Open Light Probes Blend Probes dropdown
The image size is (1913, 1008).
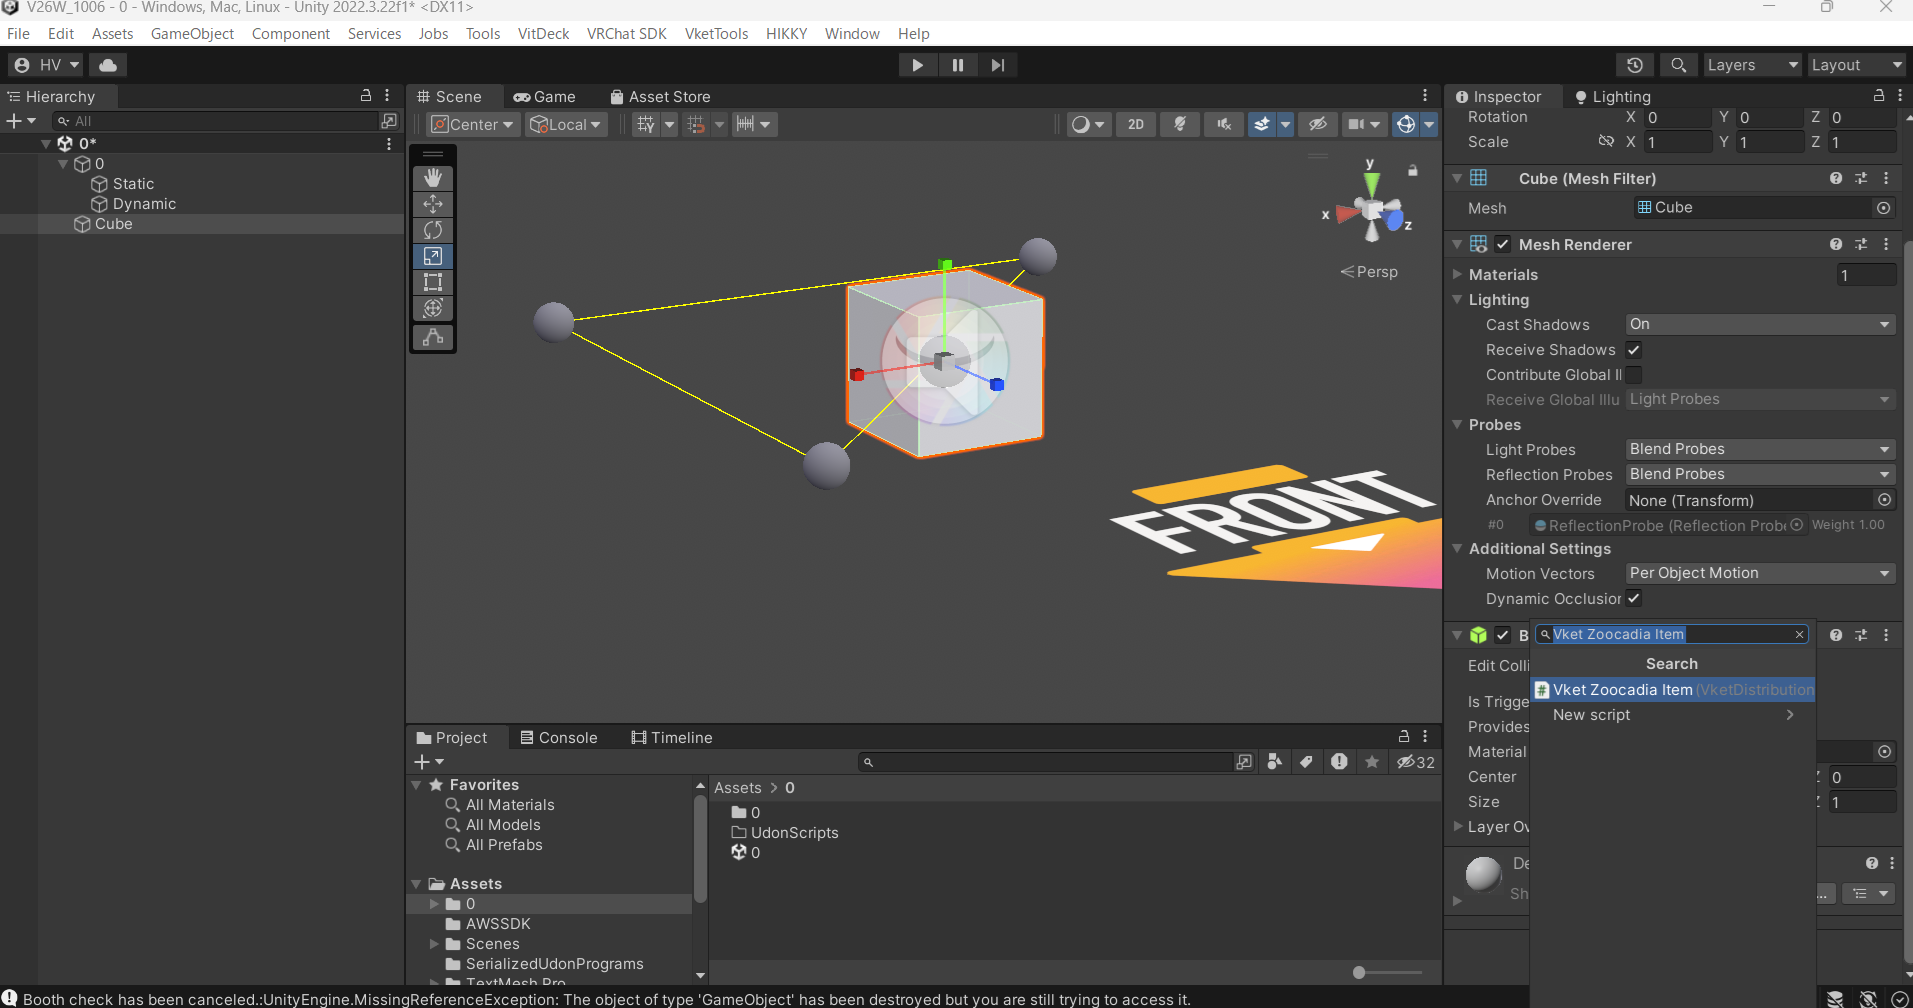tap(1760, 449)
